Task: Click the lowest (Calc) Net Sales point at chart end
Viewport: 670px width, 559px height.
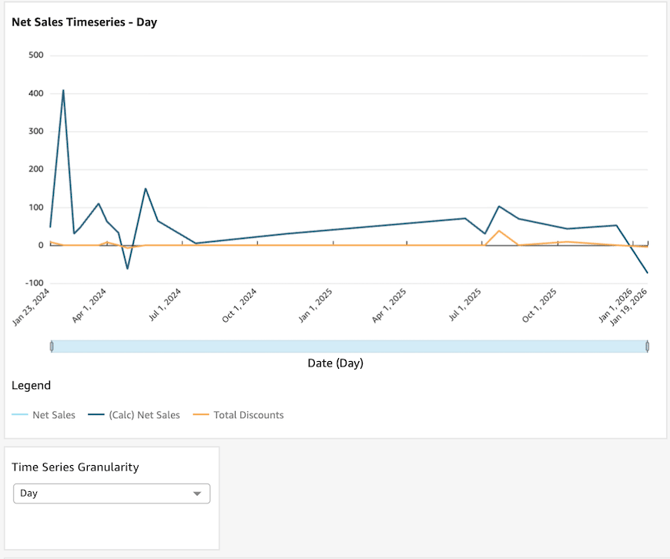Action: pos(647,273)
